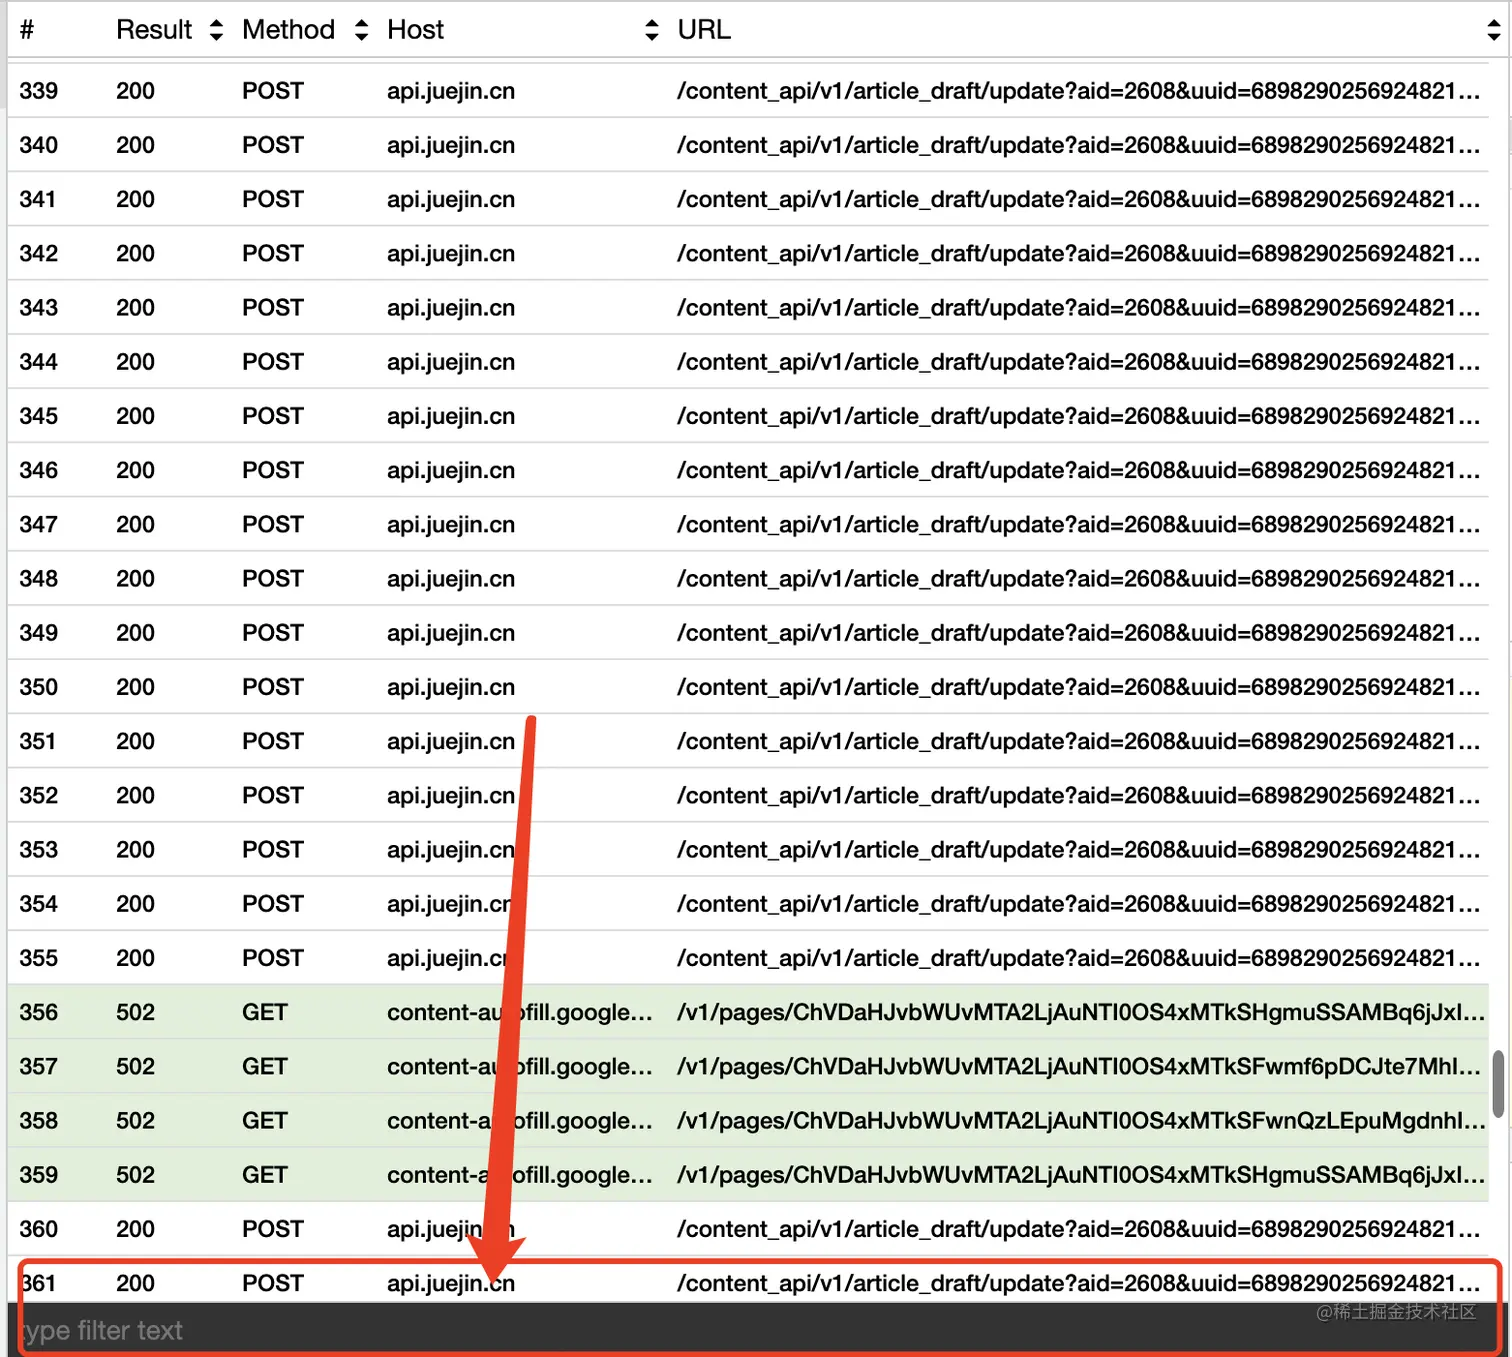Click the 200 result in row 345

(135, 416)
